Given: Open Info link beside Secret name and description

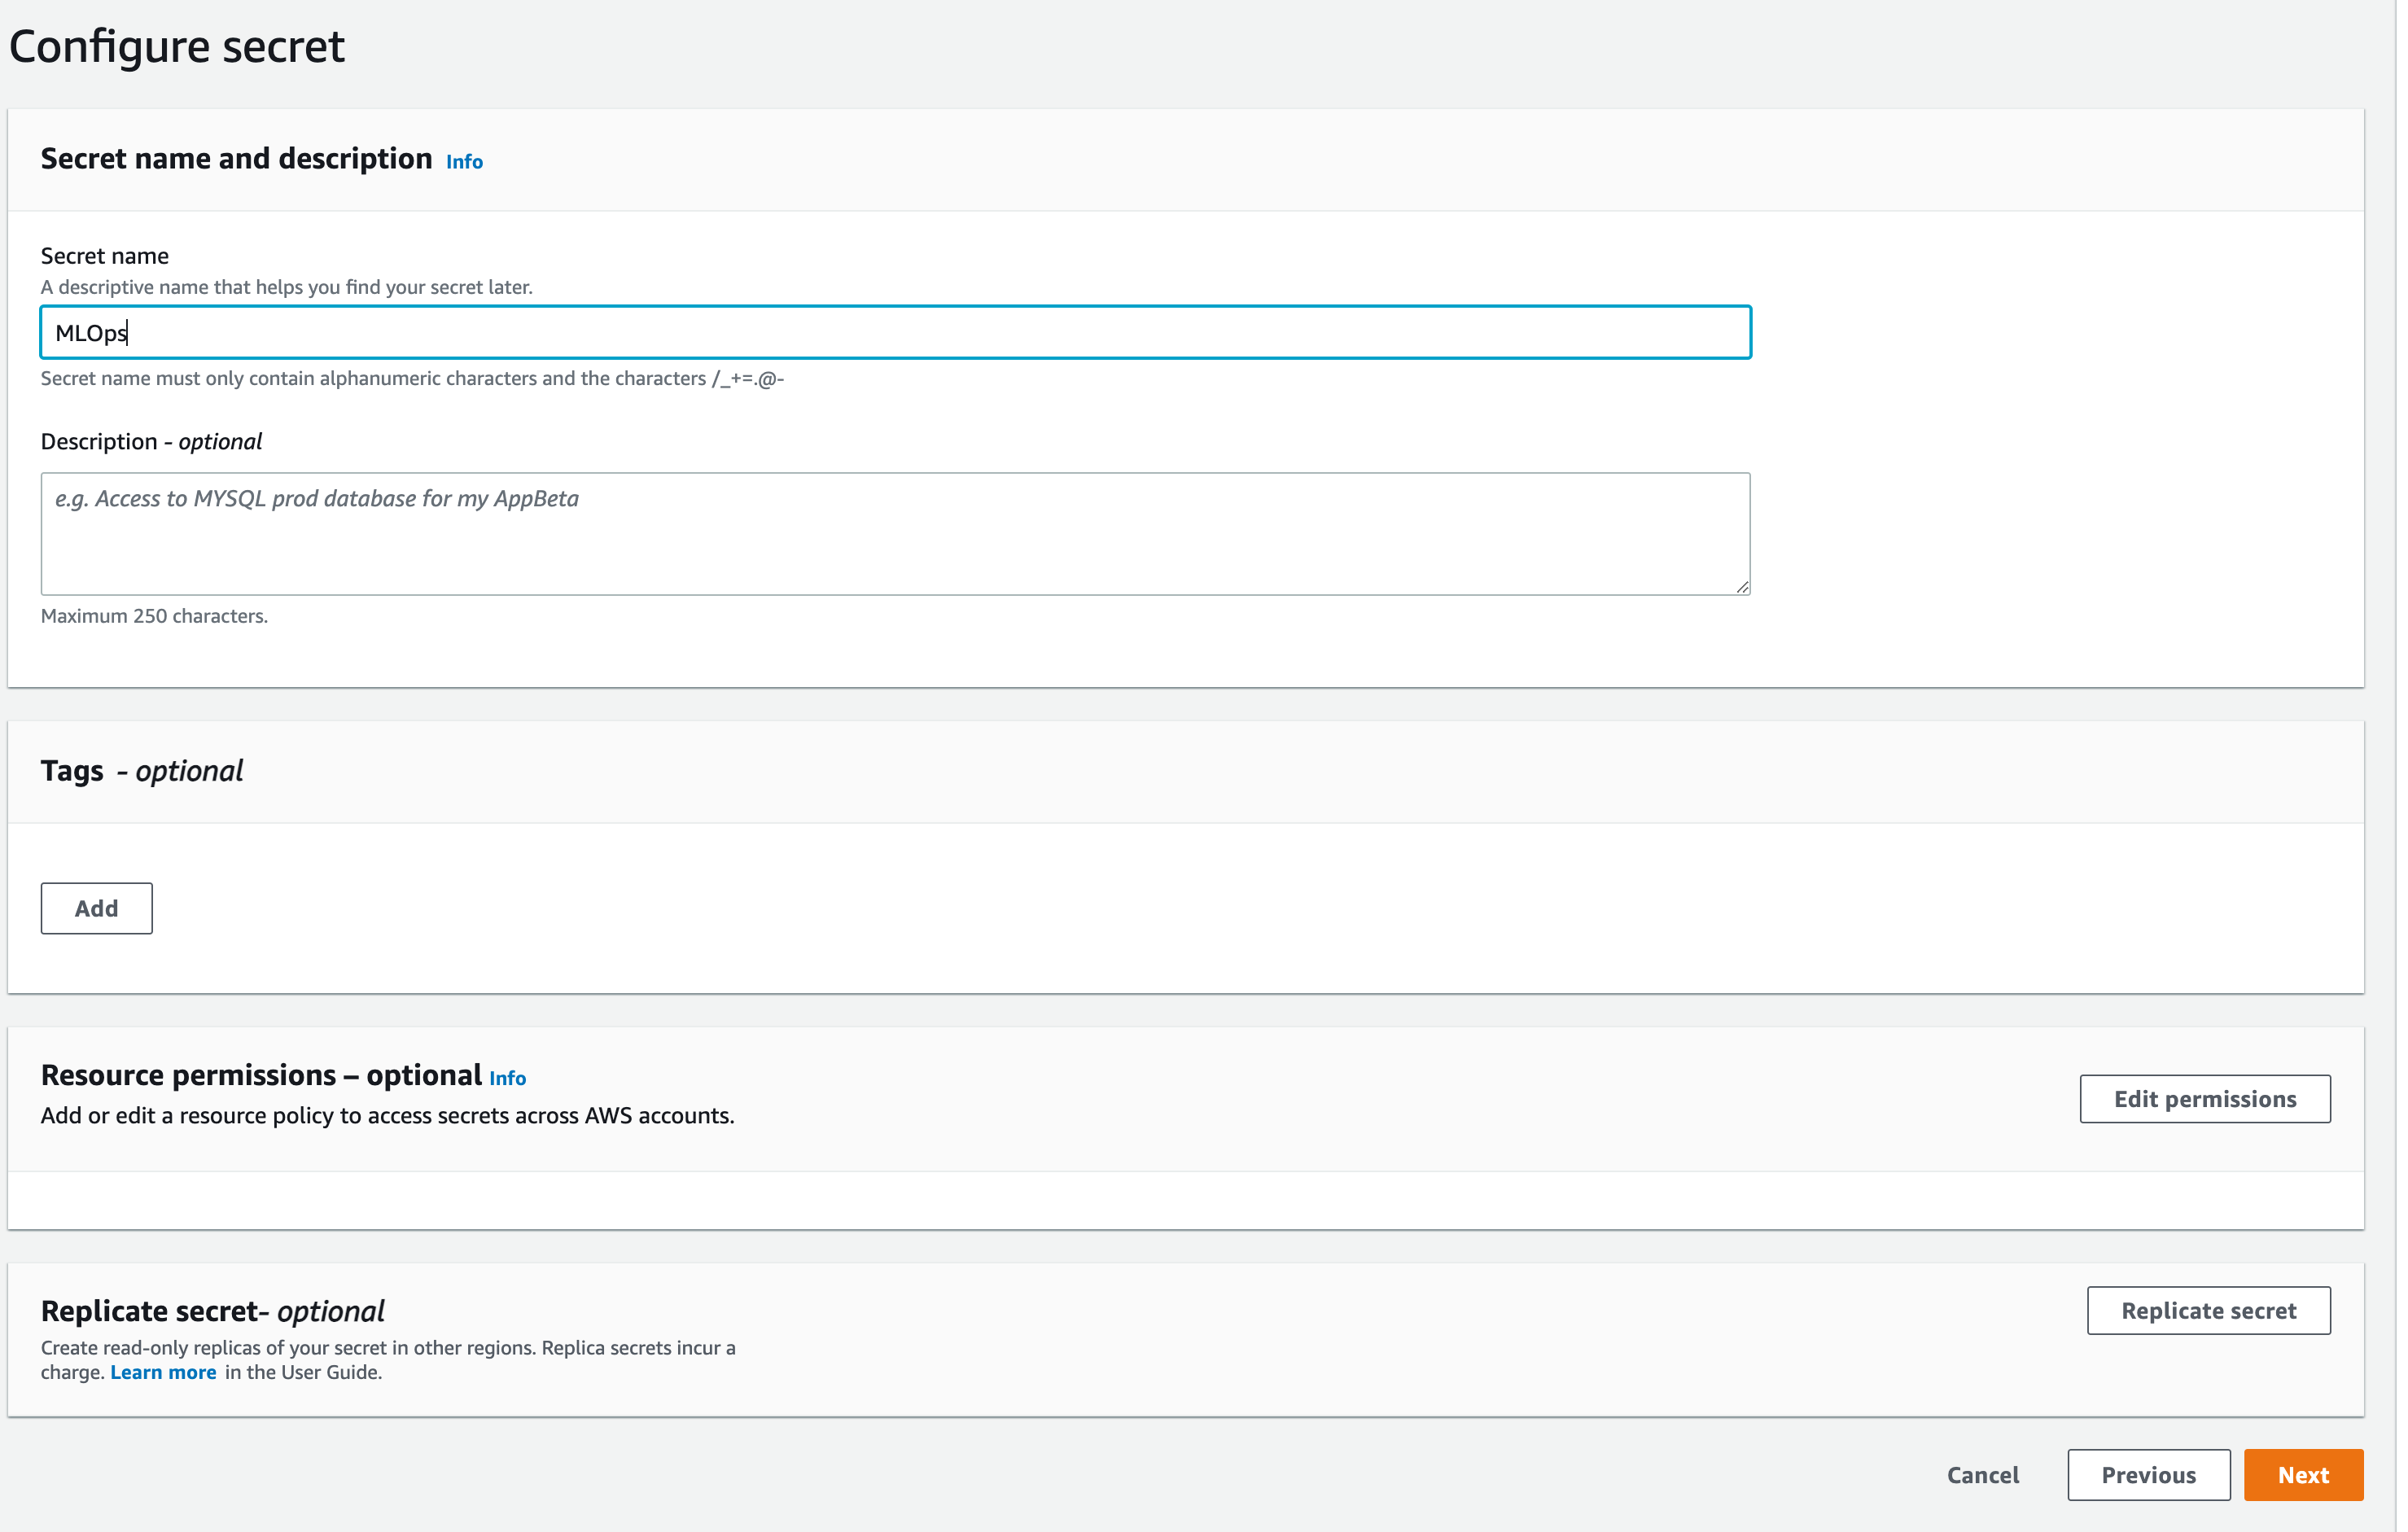Looking at the screenshot, I should pos(464,162).
